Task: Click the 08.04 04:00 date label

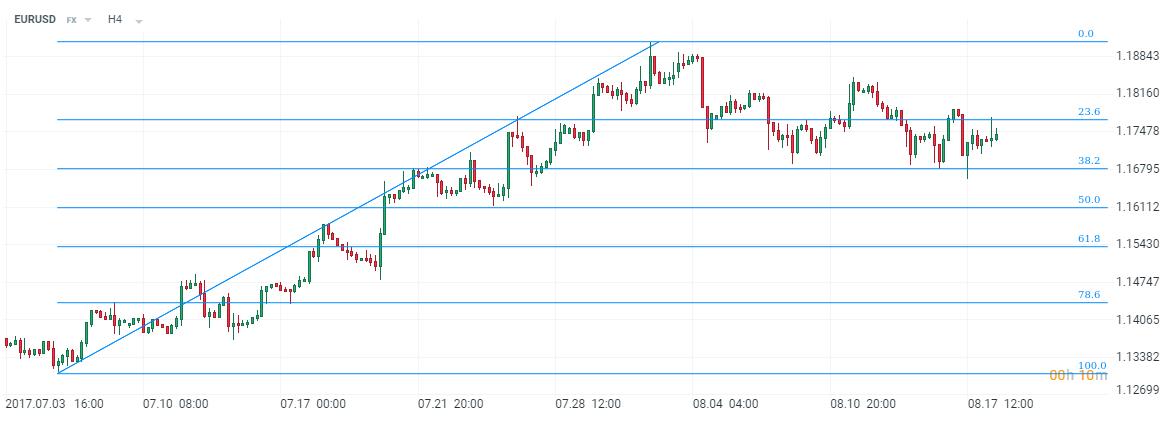Action: coord(725,404)
